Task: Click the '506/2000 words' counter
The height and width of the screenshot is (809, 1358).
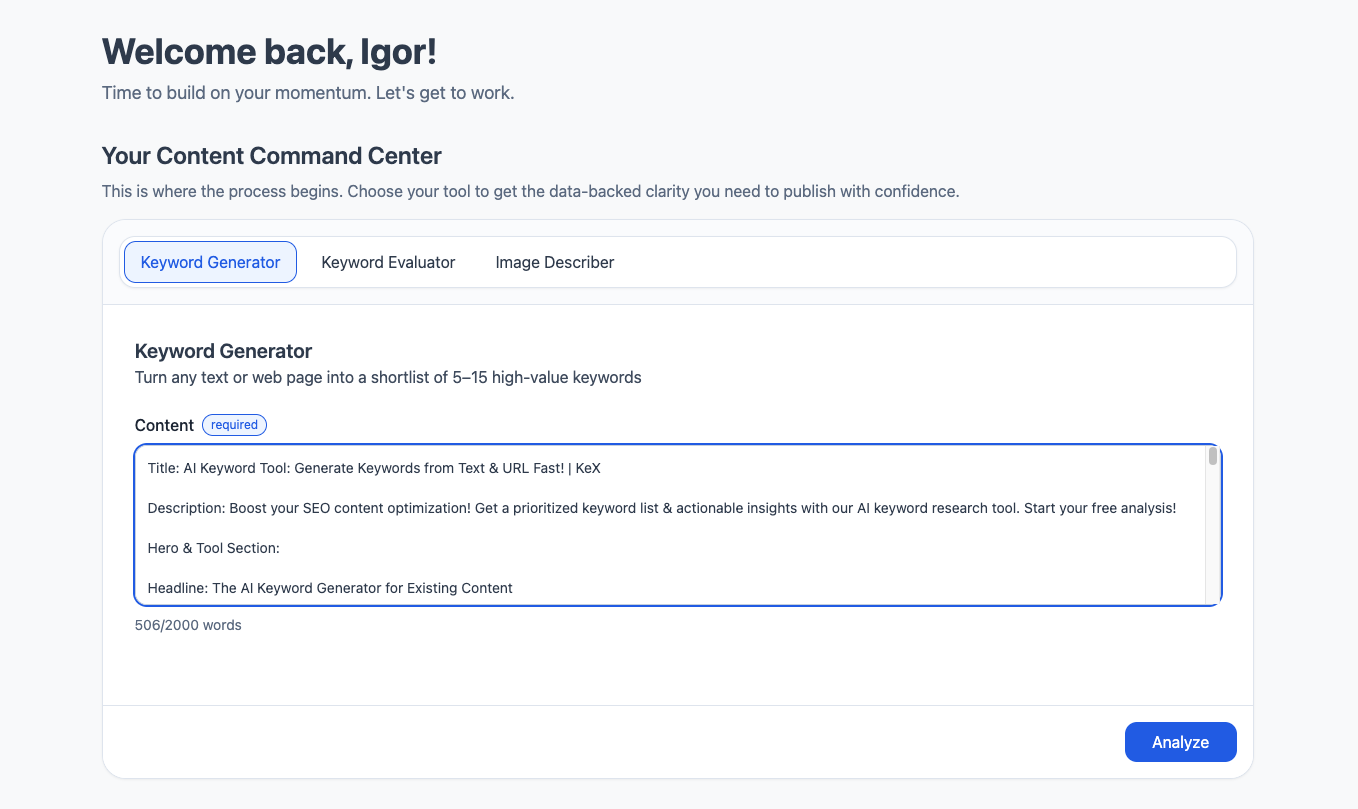Action: click(188, 625)
